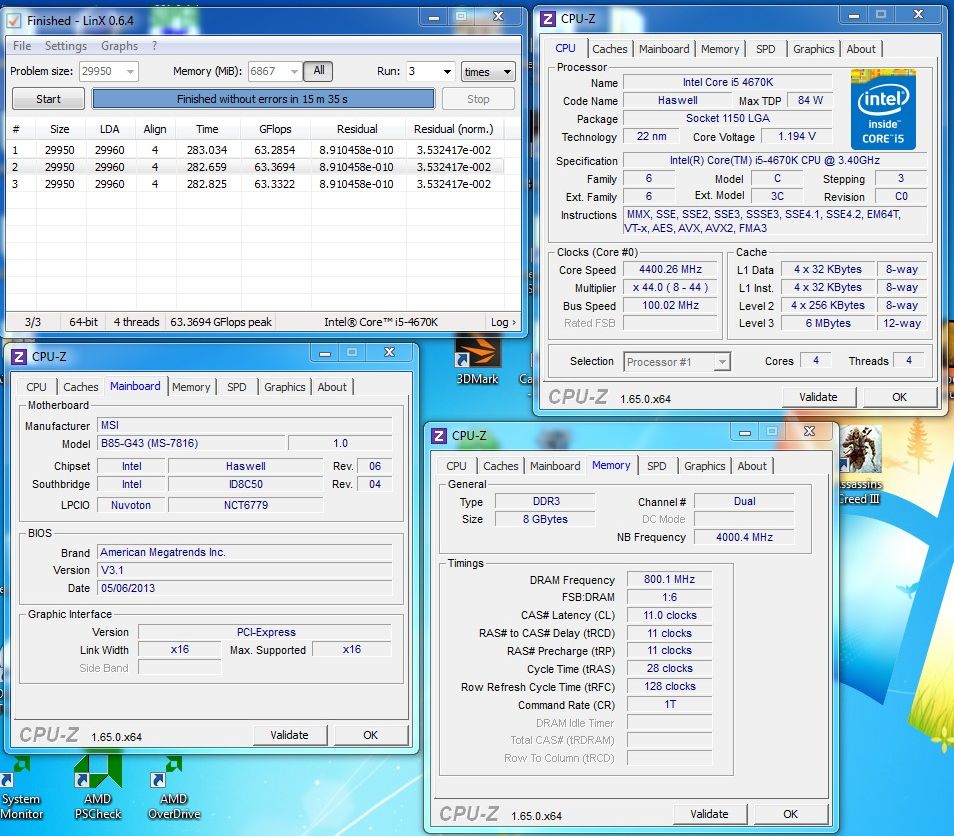Click the LinX title bar application icon
The width and height of the screenshot is (954, 836).
point(14,19)
